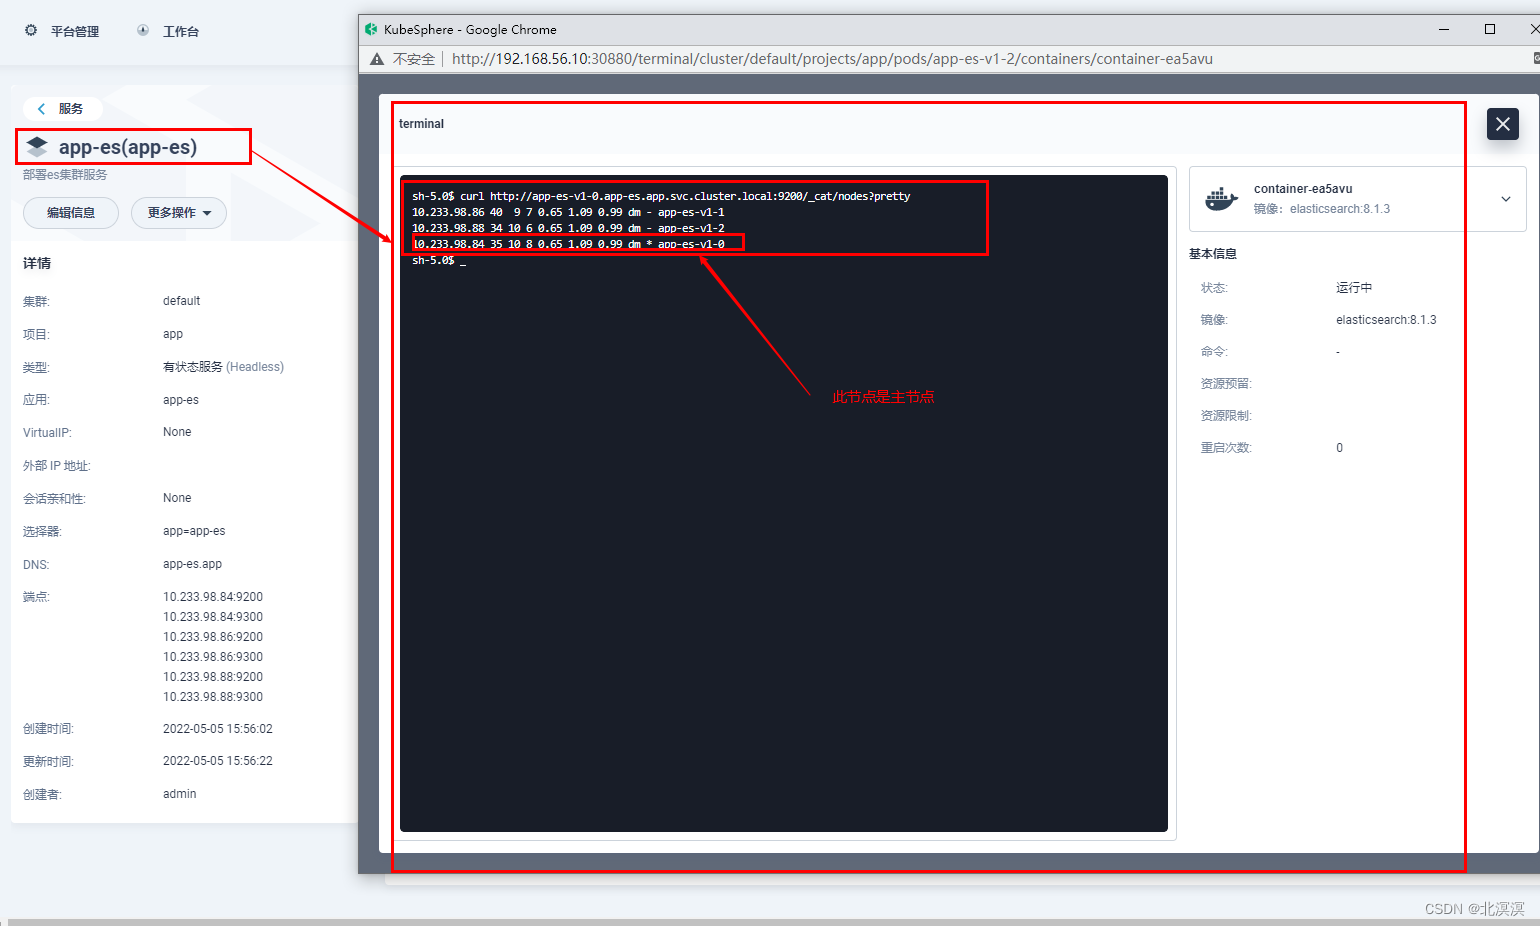Click the terminal line for app-es-v1-1

pos(568,212)
